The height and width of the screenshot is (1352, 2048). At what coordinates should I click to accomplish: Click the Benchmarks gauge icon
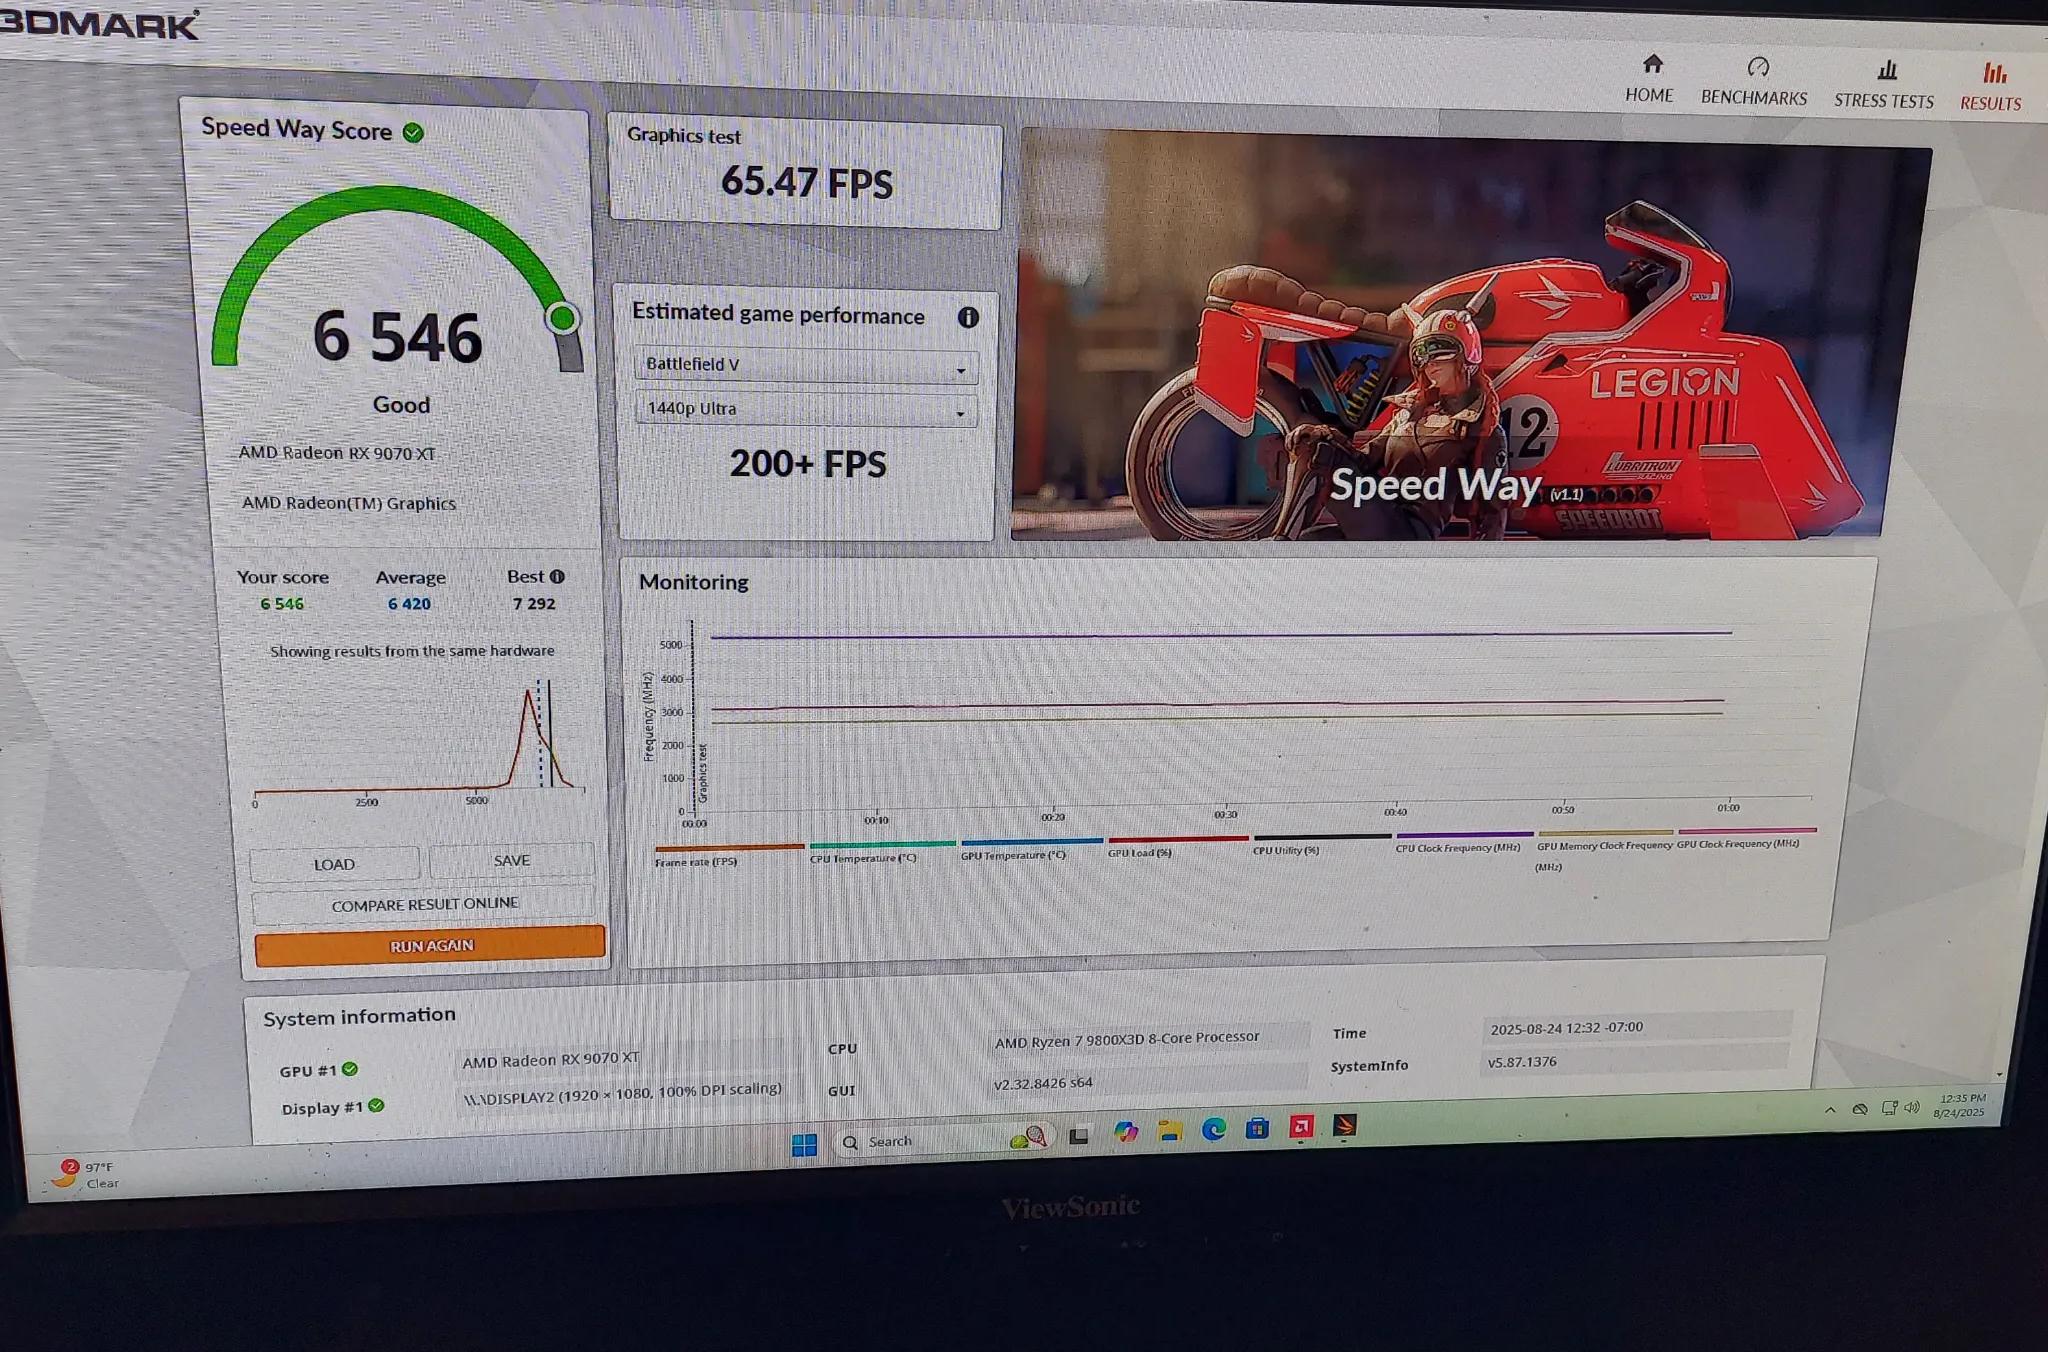[x=1757, y=67]
